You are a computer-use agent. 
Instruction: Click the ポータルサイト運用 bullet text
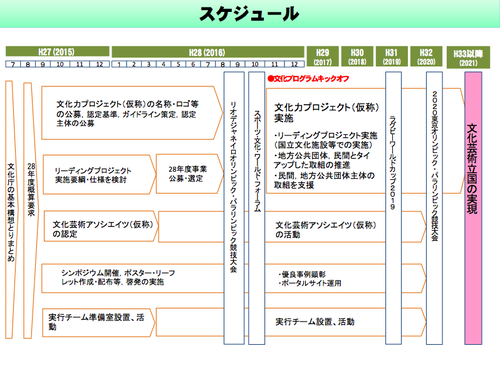[310, 283]
